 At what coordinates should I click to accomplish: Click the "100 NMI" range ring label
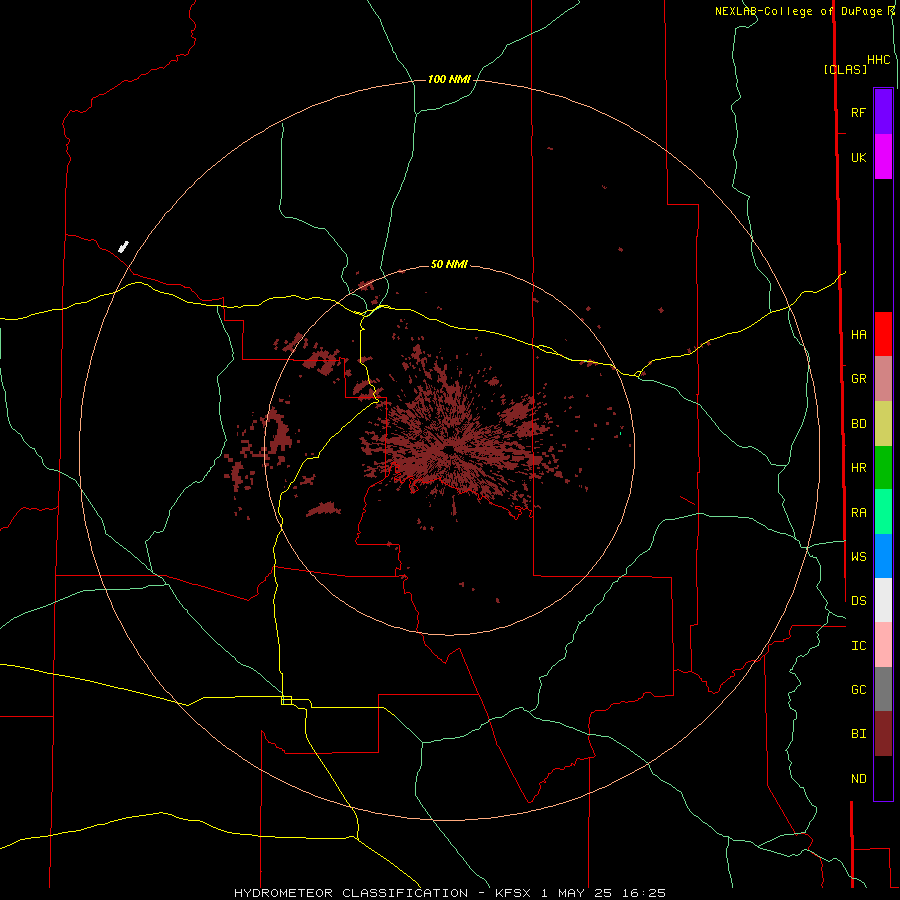tap(449, 79)
